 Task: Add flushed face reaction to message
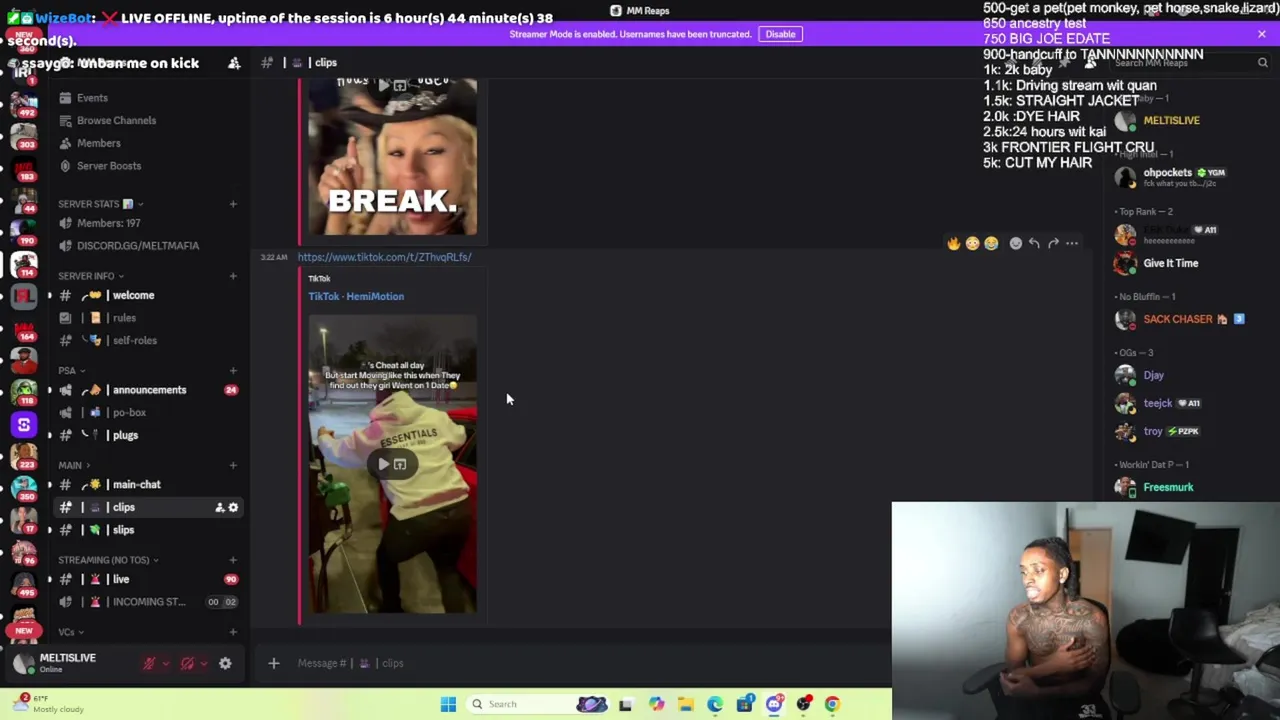point(972,243)
